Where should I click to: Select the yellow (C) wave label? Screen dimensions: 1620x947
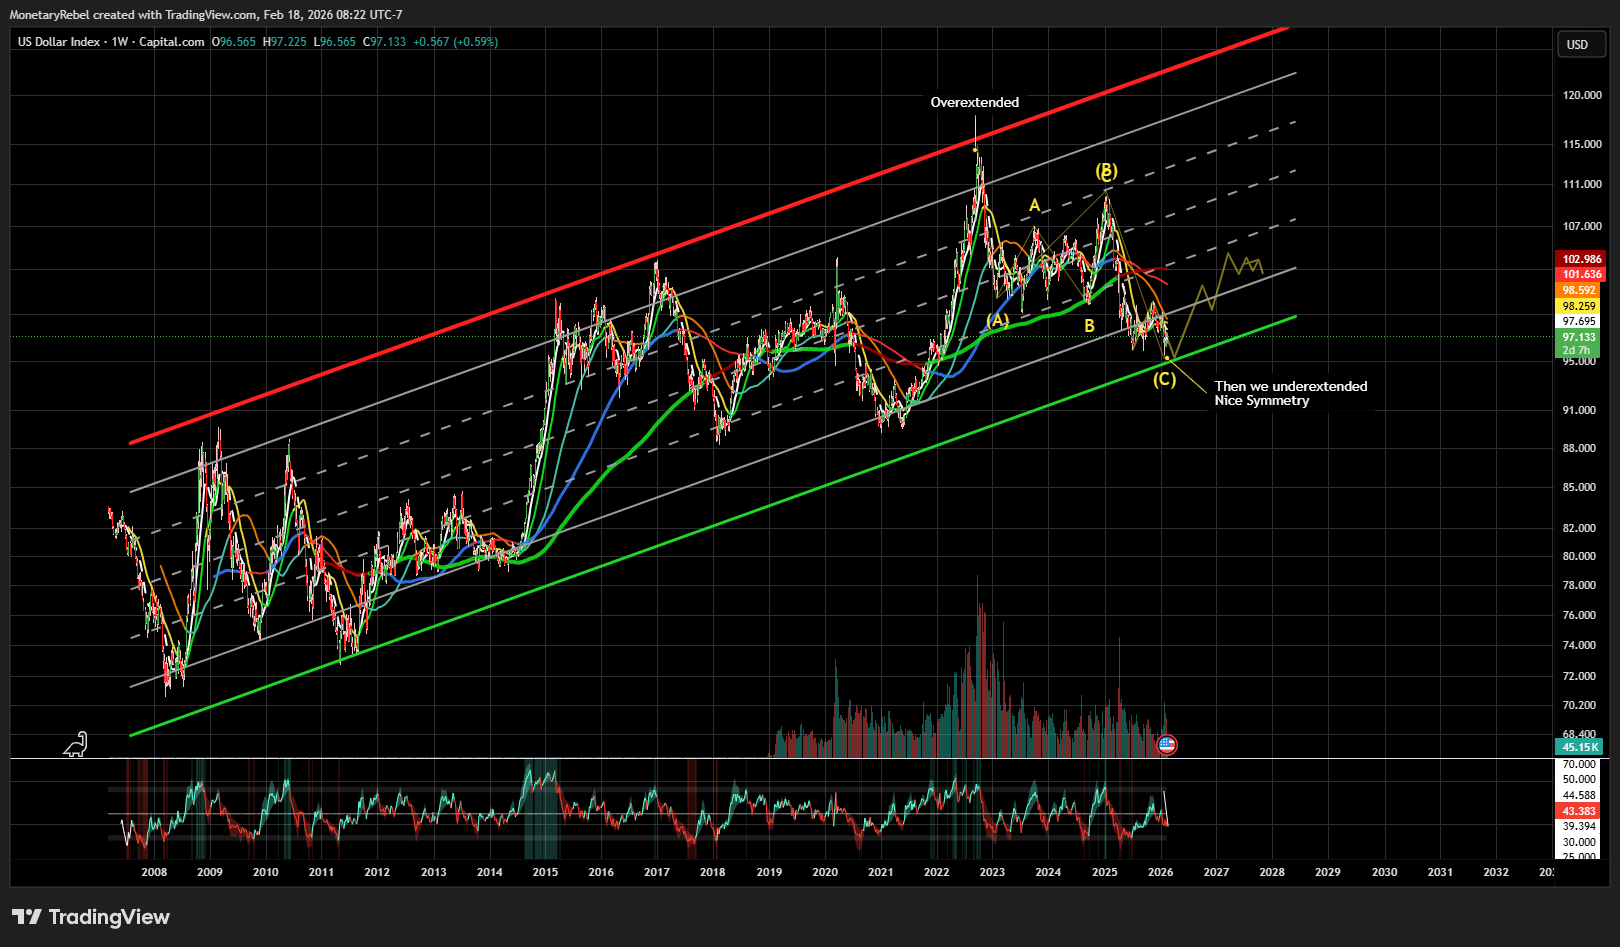pos(1164,379)
